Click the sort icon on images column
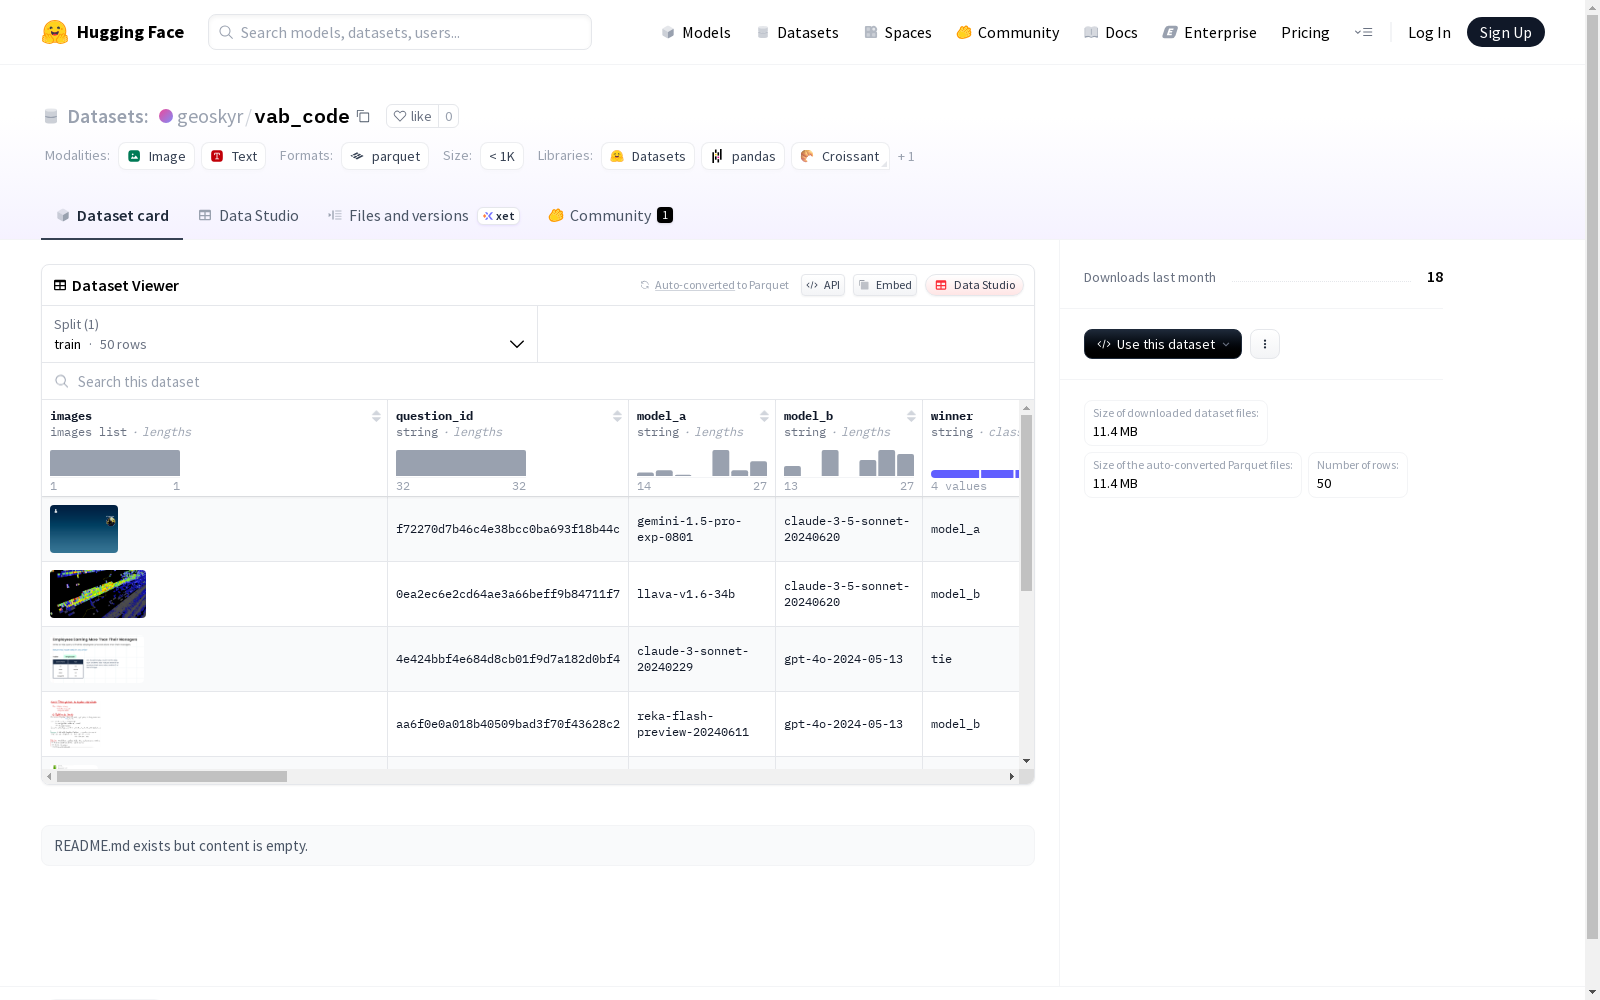 click(x=376, y=416)
